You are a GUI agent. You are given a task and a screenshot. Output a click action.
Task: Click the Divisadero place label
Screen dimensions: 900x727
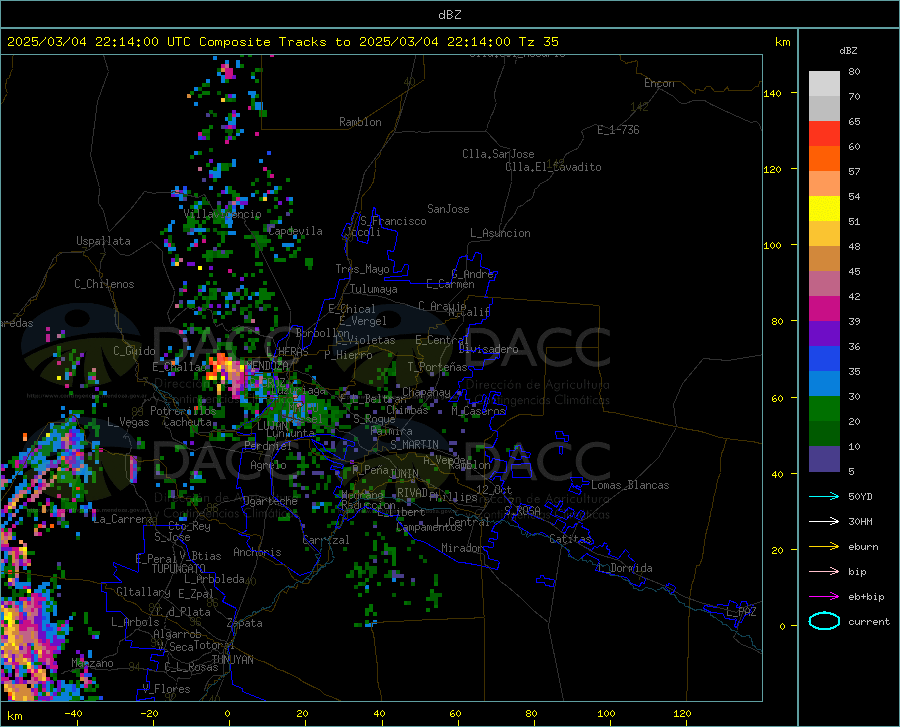pyautogui.click(x=488, y=349)
